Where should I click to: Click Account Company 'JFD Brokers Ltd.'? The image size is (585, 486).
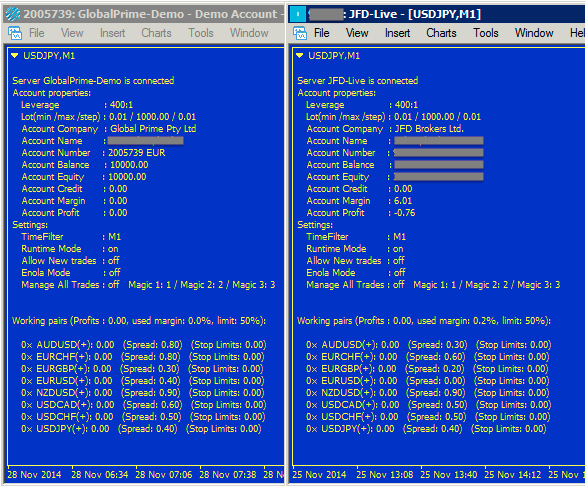coord(429,129)
